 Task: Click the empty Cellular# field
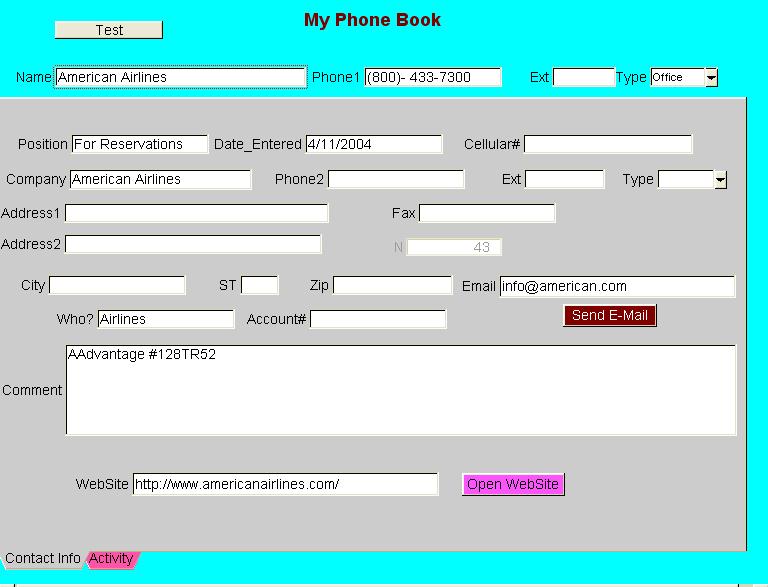pos(608,144)
